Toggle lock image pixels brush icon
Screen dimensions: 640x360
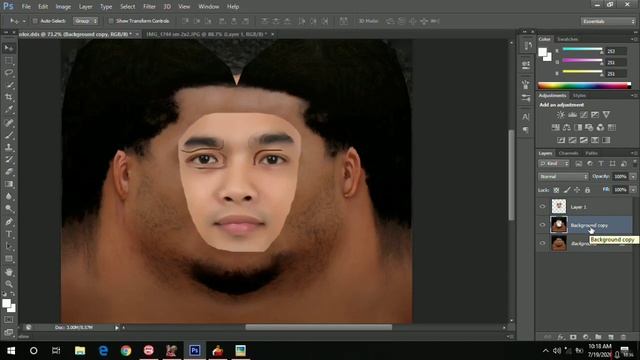pos(567,190)
